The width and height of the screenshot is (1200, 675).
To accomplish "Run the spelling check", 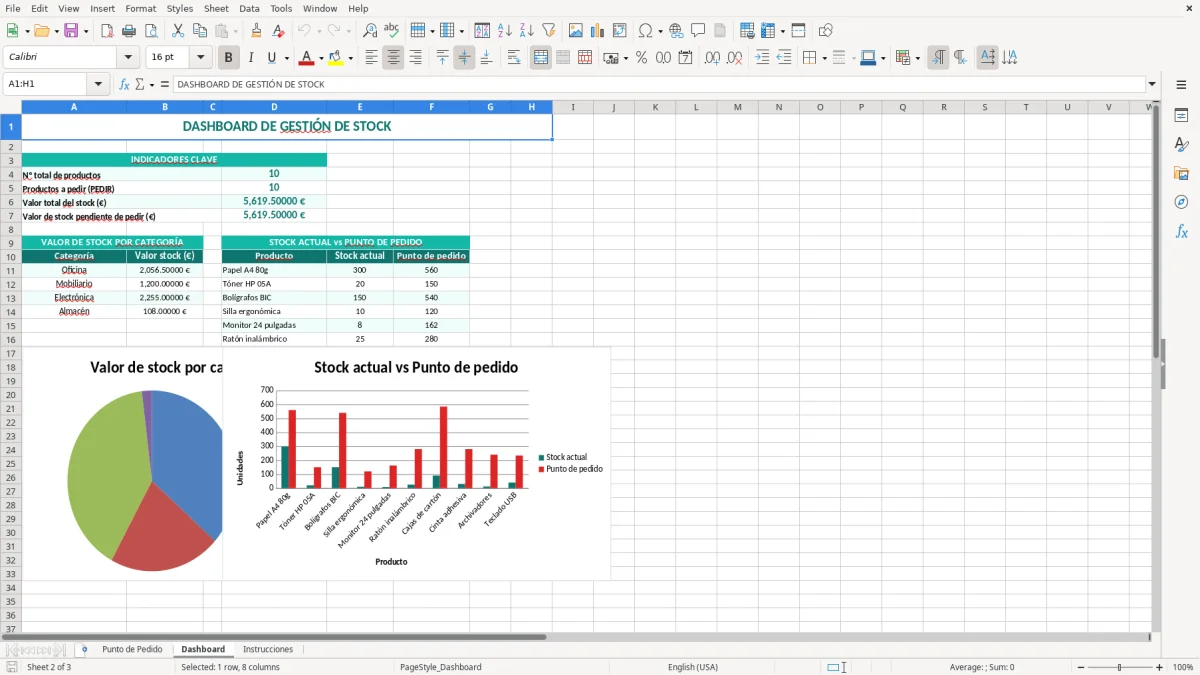I will 392,31.
